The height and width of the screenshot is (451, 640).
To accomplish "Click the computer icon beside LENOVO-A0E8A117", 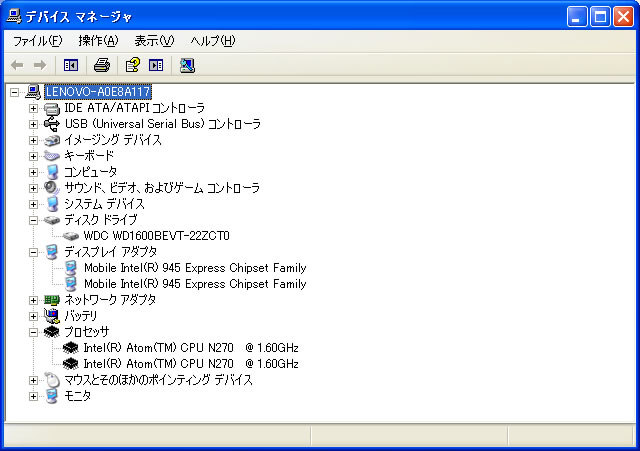I will click(33, 92).
